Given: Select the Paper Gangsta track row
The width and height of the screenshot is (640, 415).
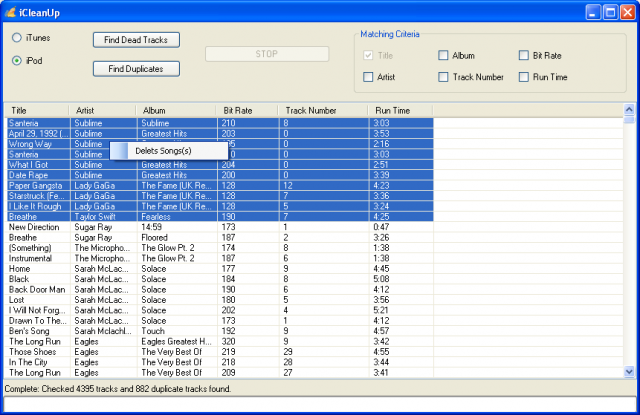Looking at the screenshot, I should click(x=220, y=186).
